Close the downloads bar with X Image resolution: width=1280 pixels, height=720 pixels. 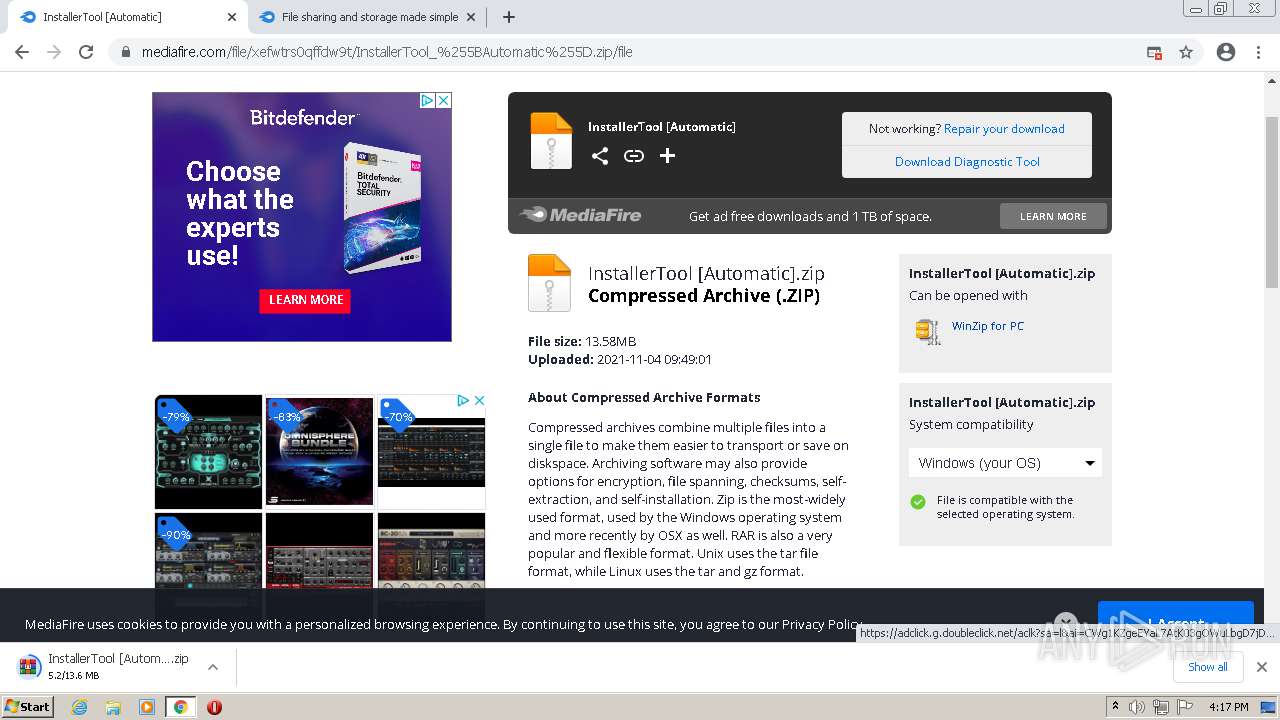1262,667
